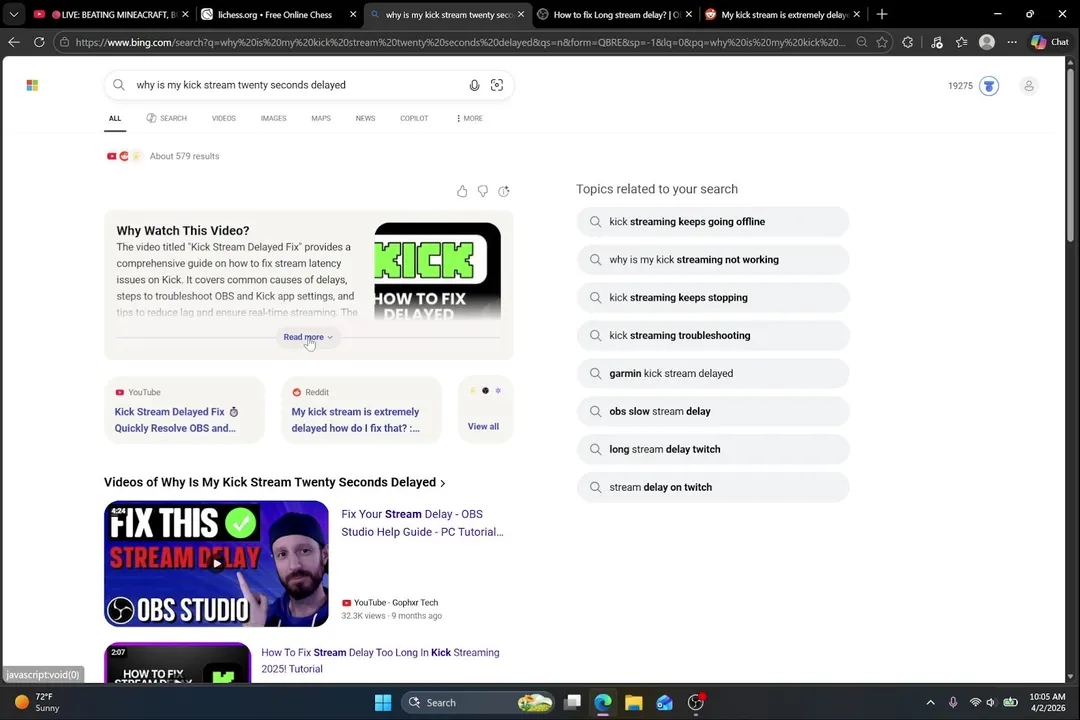This screenshot has height=720, width=1080.
Task: Reload the page with refresh icon
Action: [39, 42]
